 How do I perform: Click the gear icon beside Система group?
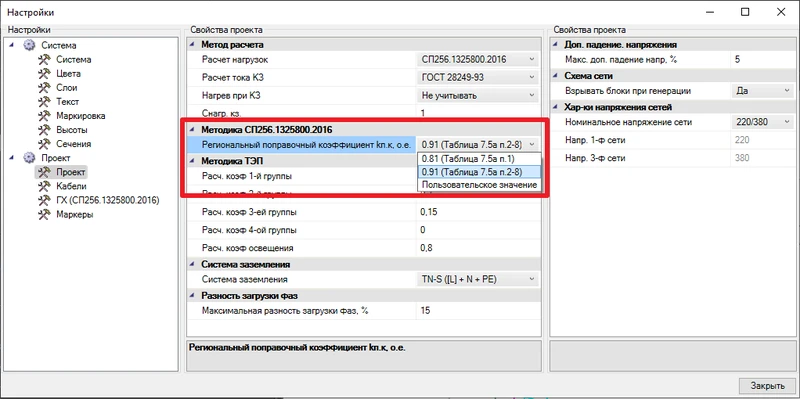click(29, 45)
